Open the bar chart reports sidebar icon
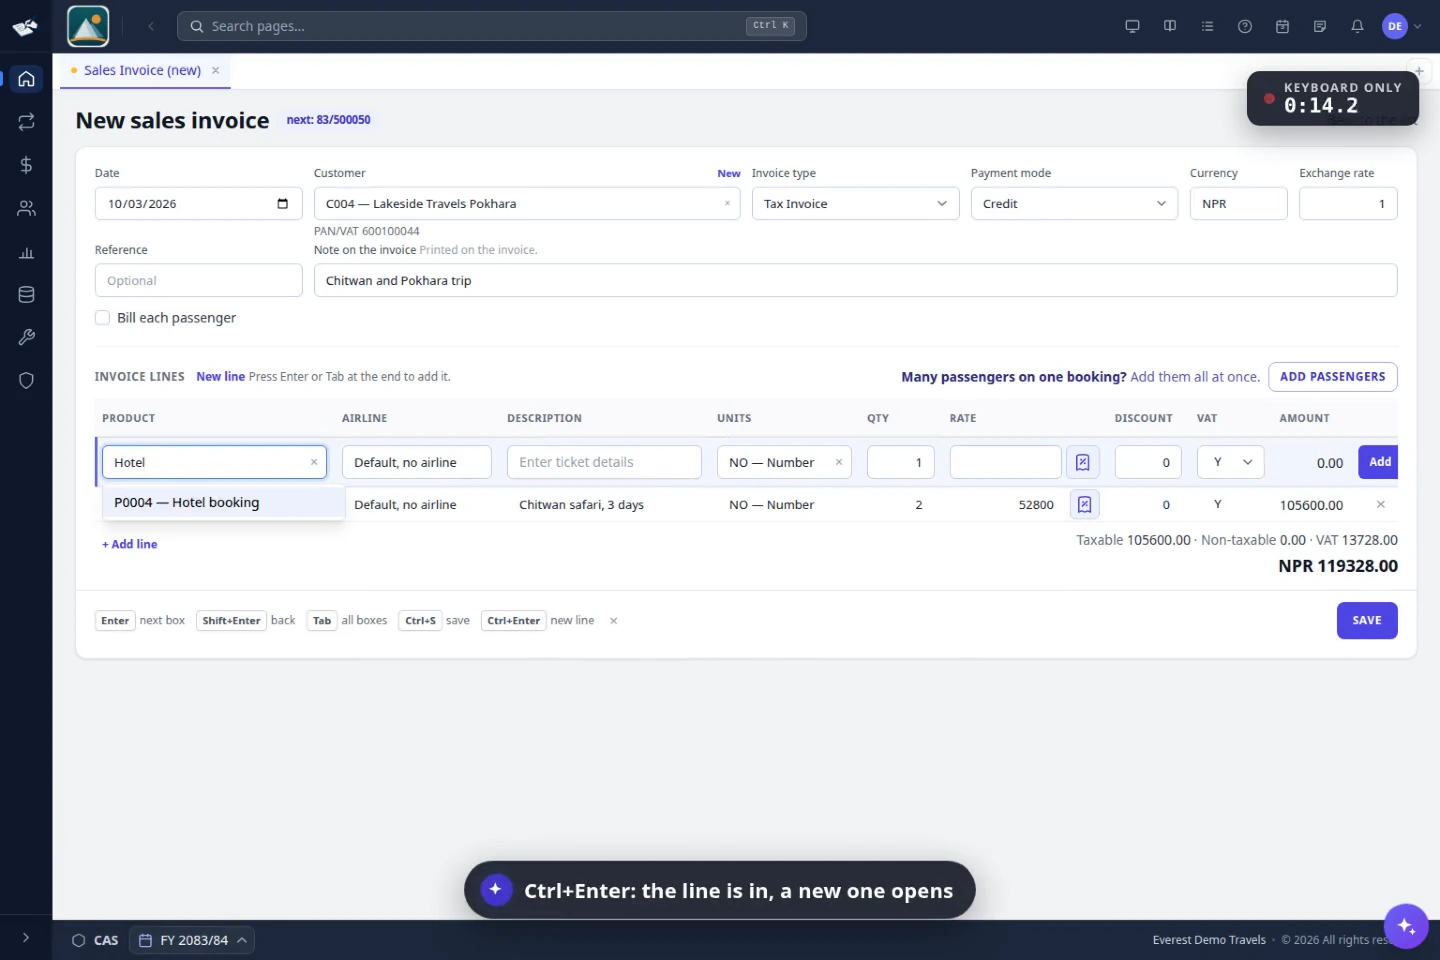This screenshot has width=1440, height=960. pos(27,252)
